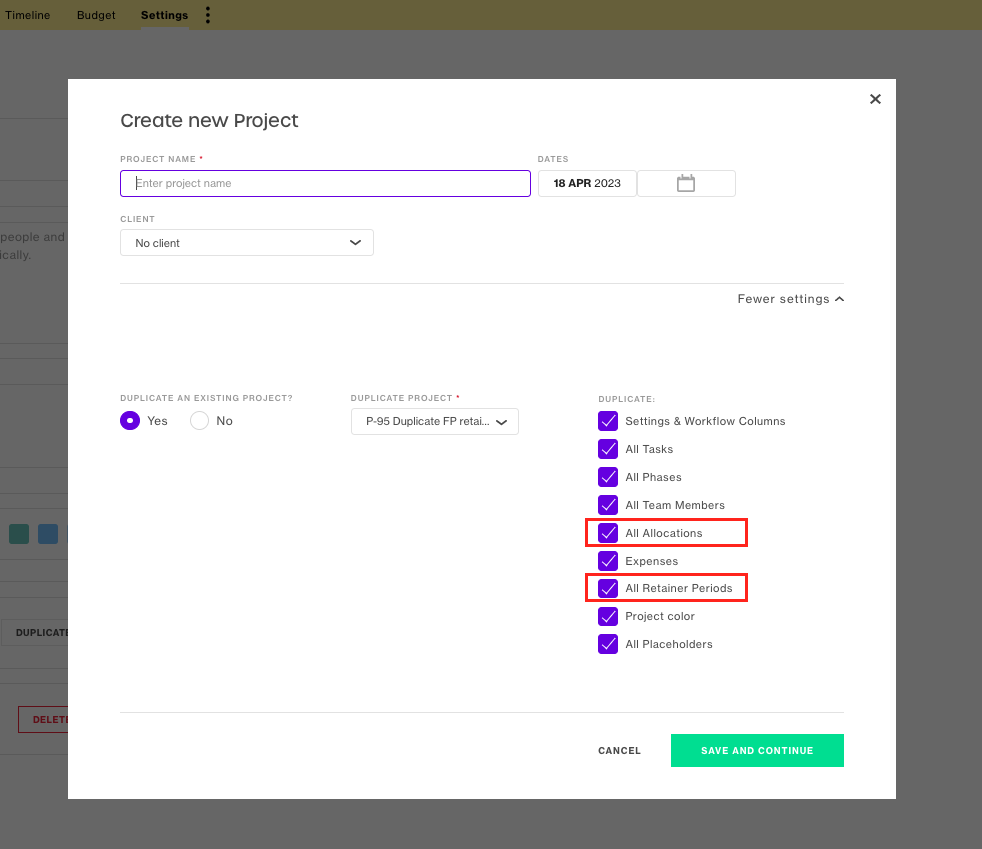This screenshot has height=849, width=982.
Task: Click Save and Continue
Action: [x=757, y=750]
